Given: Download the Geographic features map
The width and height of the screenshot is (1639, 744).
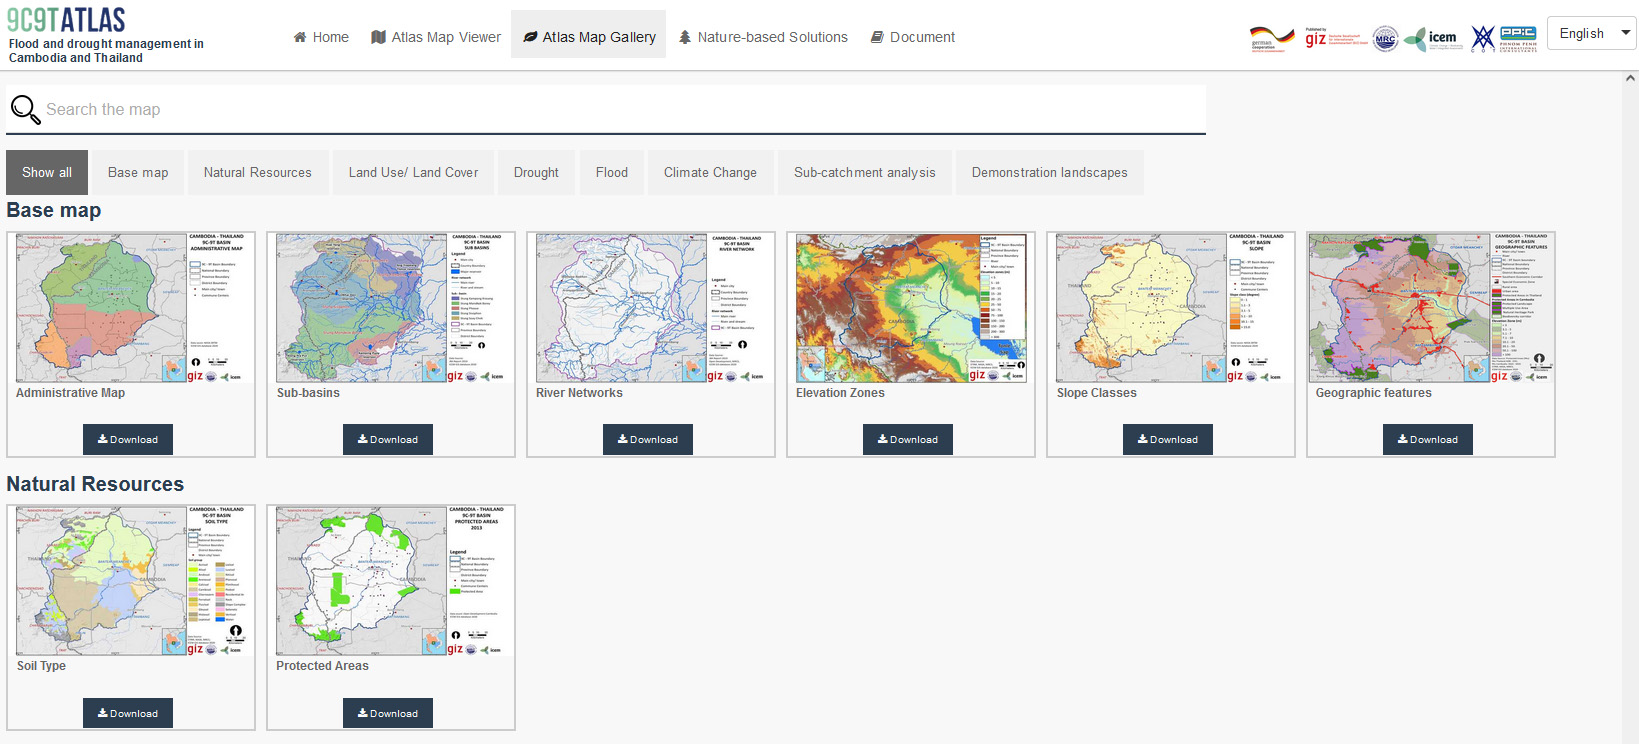Looking at the screenshot, I should tap(1428, 439).
